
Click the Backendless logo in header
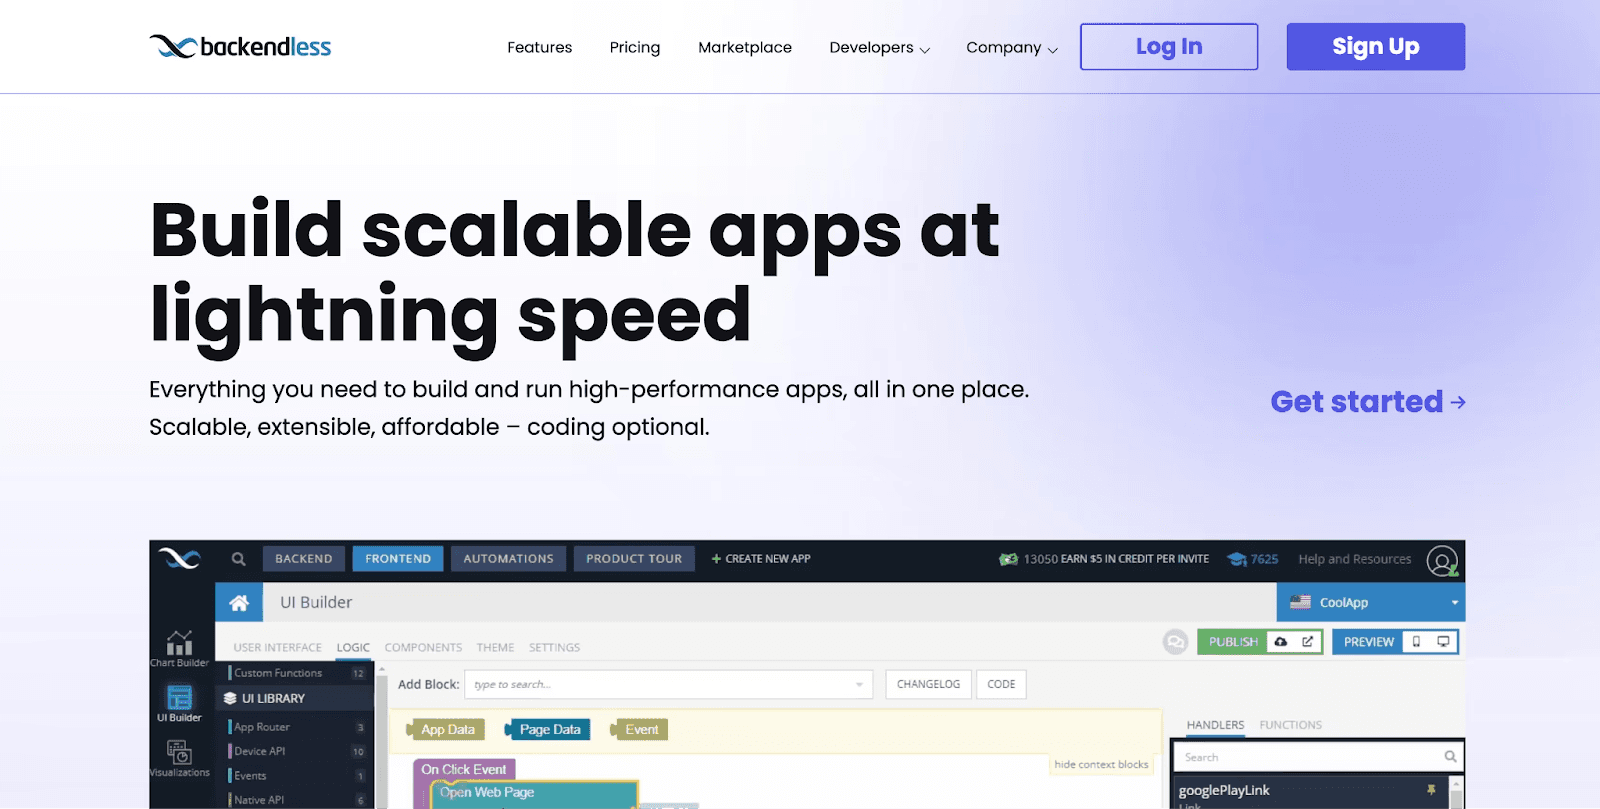[x=240, y=47]
